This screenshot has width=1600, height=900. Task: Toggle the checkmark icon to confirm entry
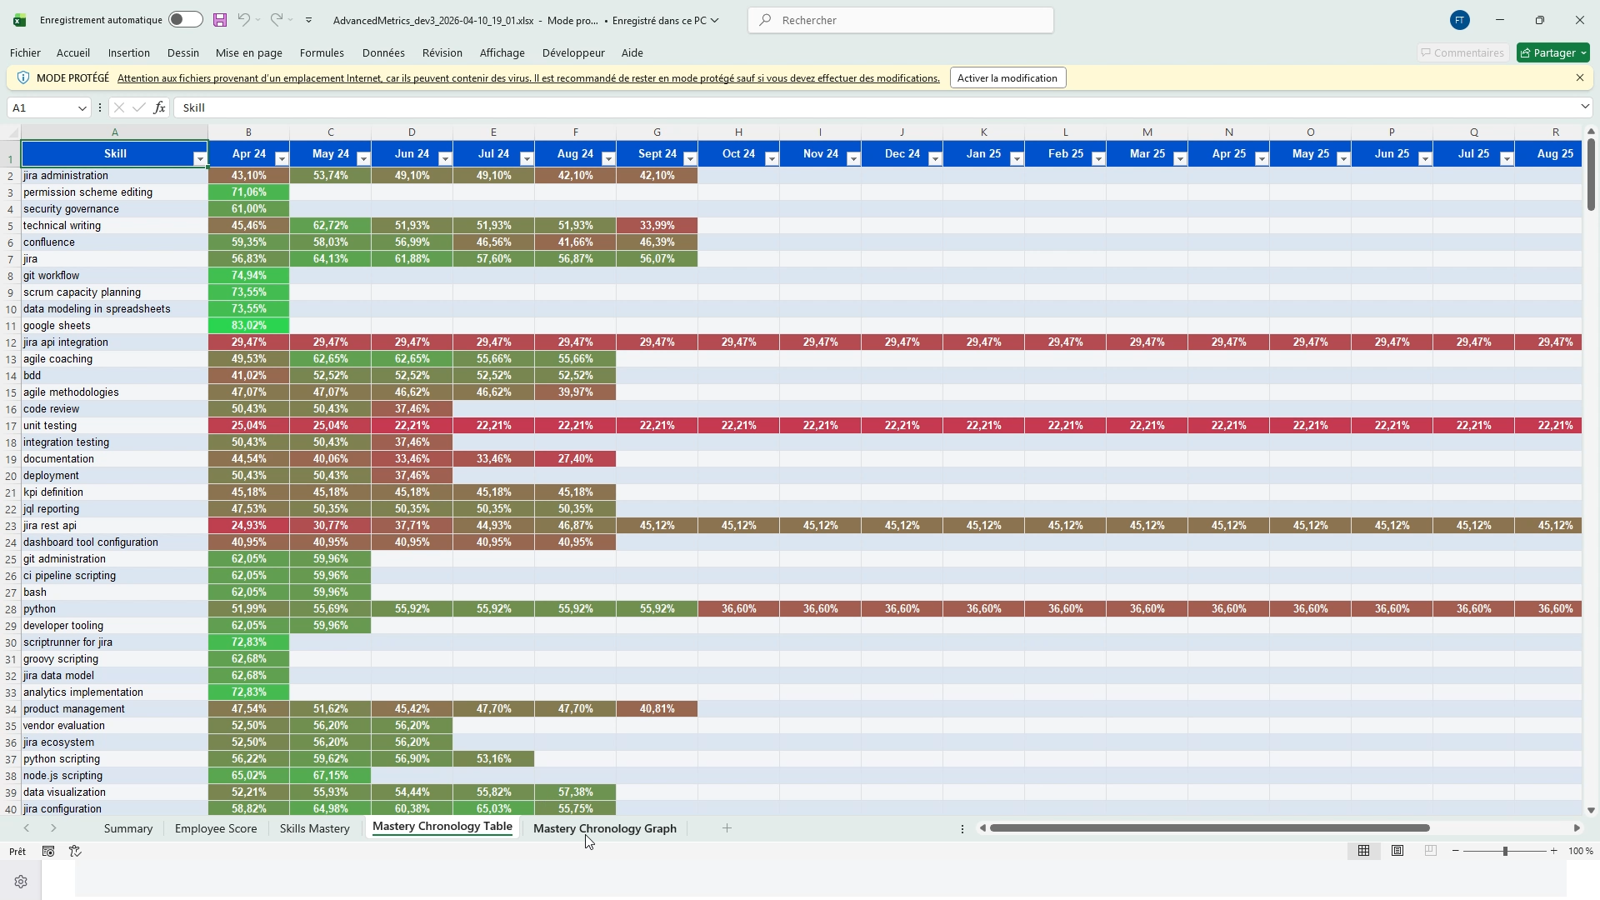(x=138, y=107)
